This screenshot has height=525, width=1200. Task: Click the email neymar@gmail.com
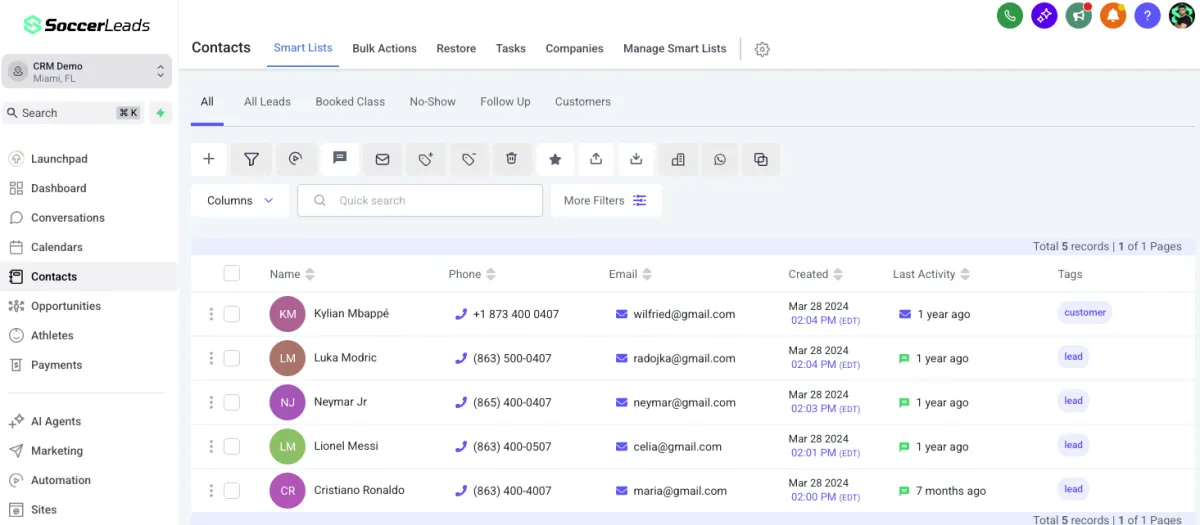click(685, 403)
